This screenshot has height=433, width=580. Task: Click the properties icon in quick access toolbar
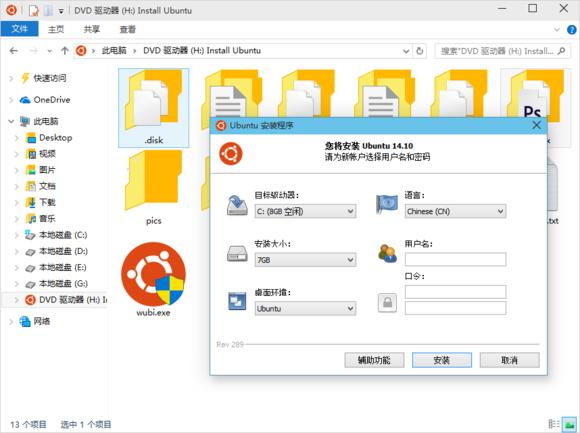(33, 10)
